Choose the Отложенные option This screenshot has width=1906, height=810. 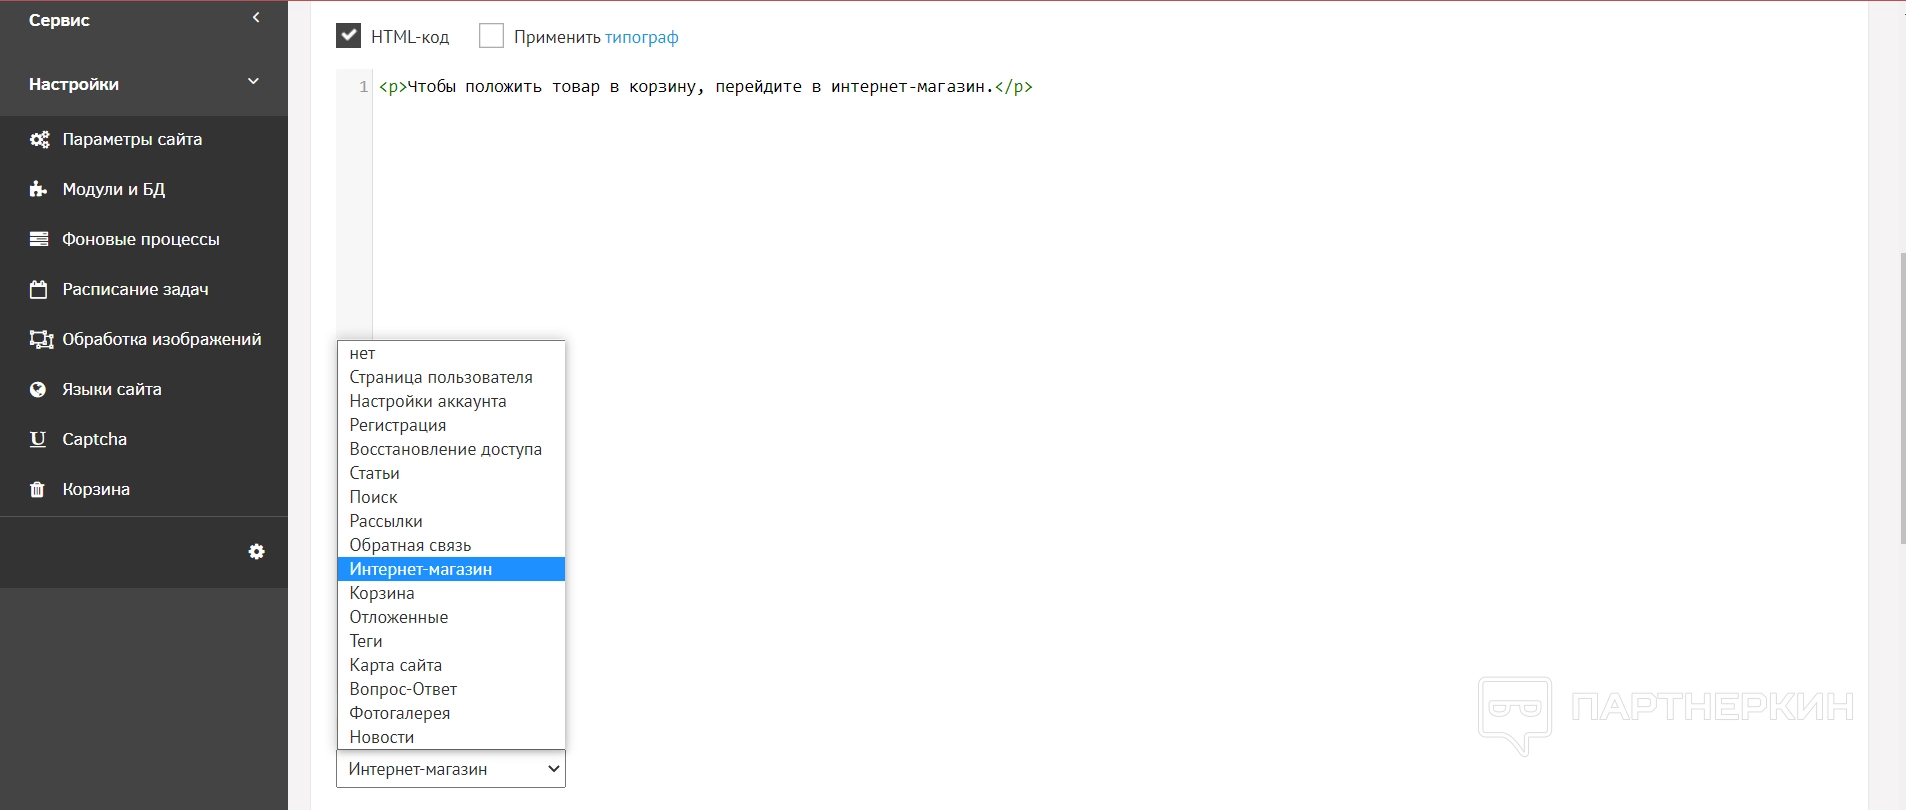[451, 617]
